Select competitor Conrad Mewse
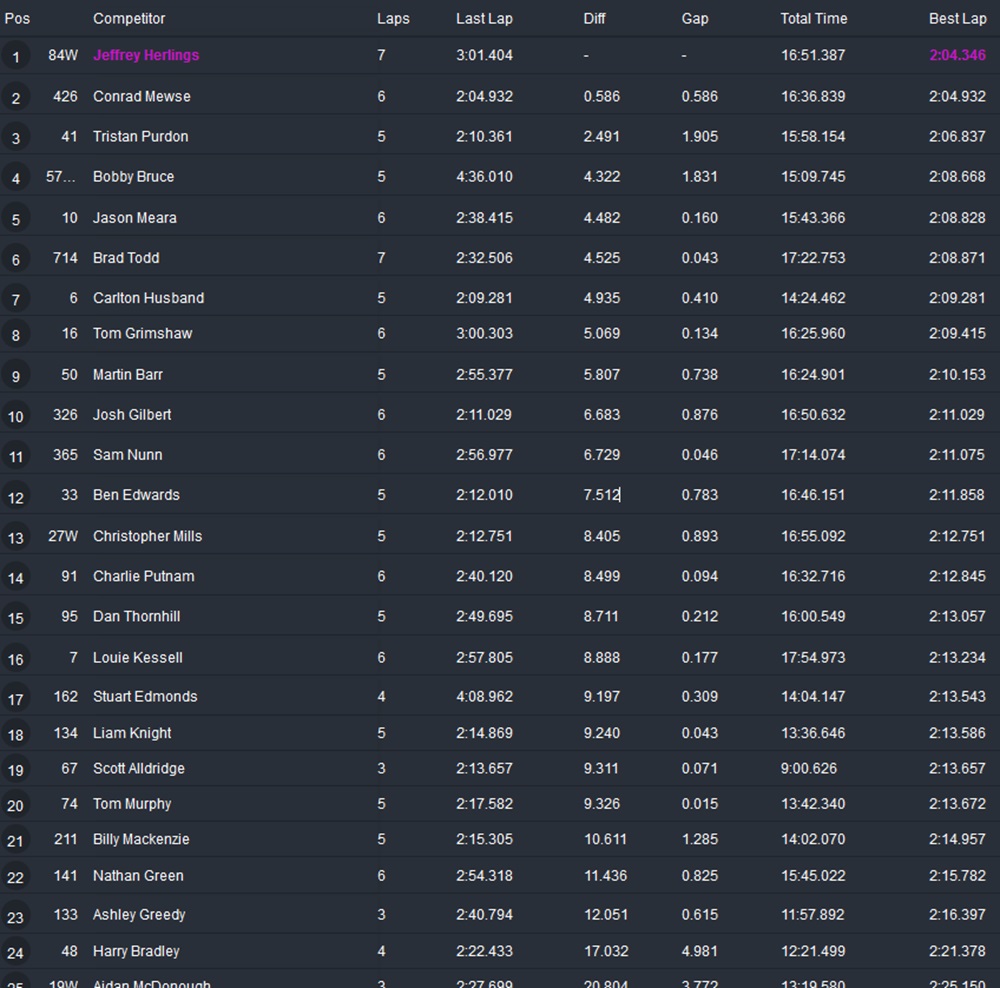This screenshot has width=1000, height=988. 141,96
